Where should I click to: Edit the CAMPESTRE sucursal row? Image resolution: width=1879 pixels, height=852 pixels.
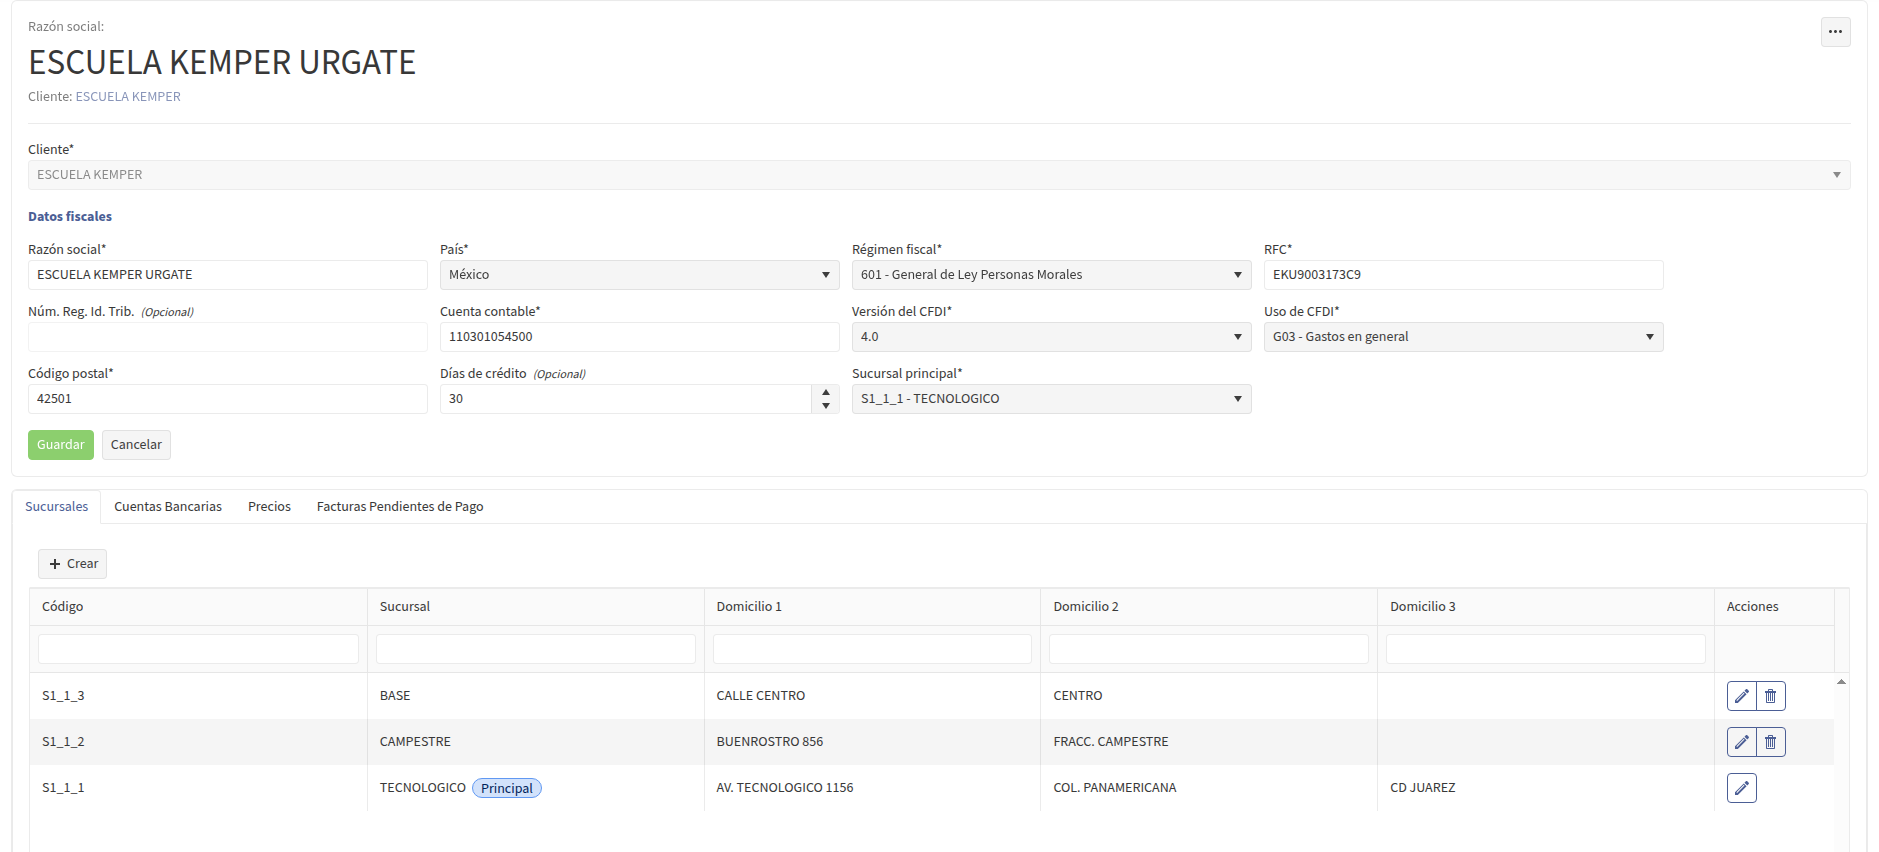(x=1741, y=742)
